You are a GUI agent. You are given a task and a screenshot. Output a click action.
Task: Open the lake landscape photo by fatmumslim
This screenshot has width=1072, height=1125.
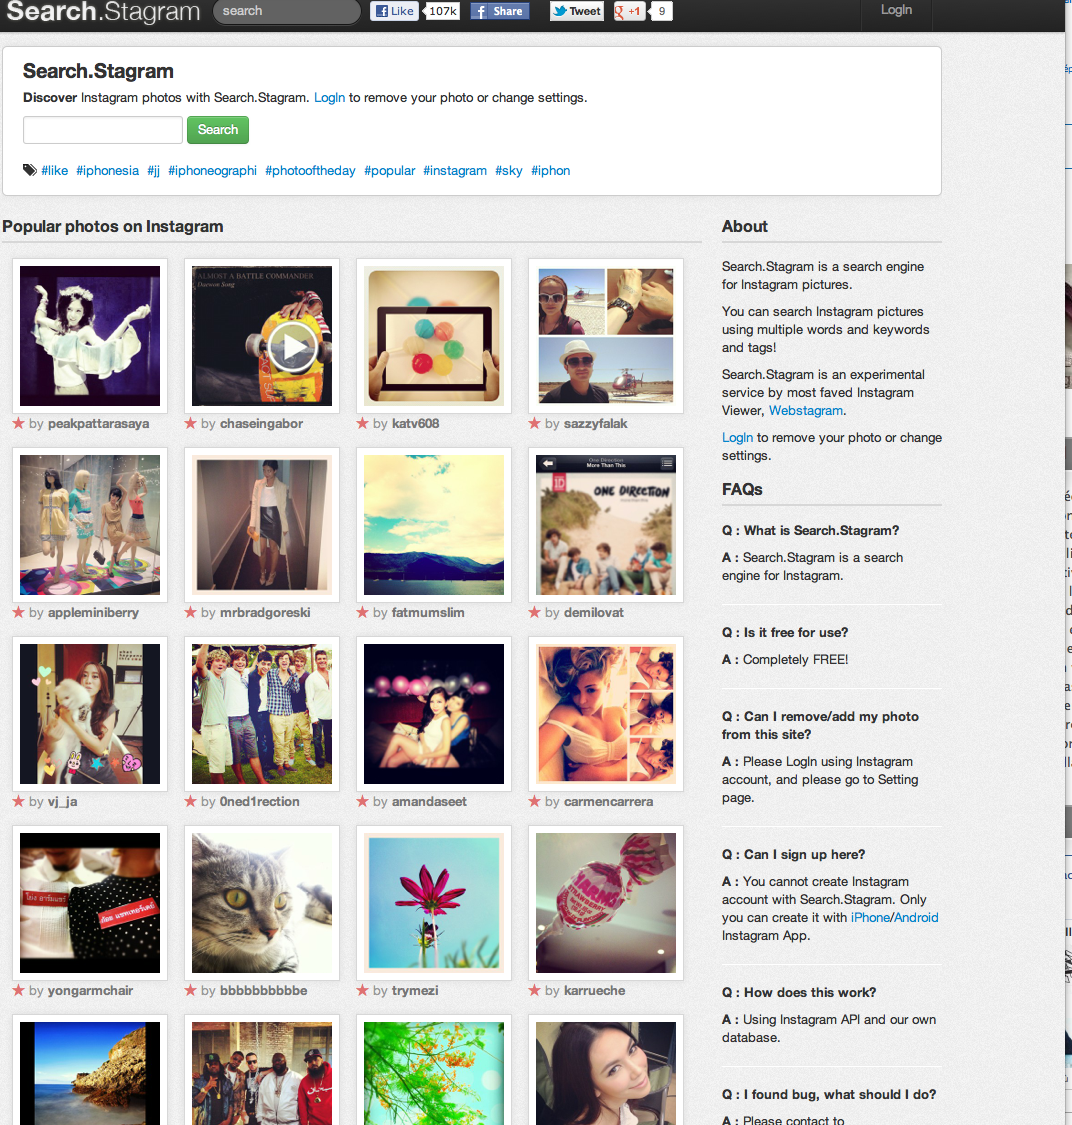434,525
